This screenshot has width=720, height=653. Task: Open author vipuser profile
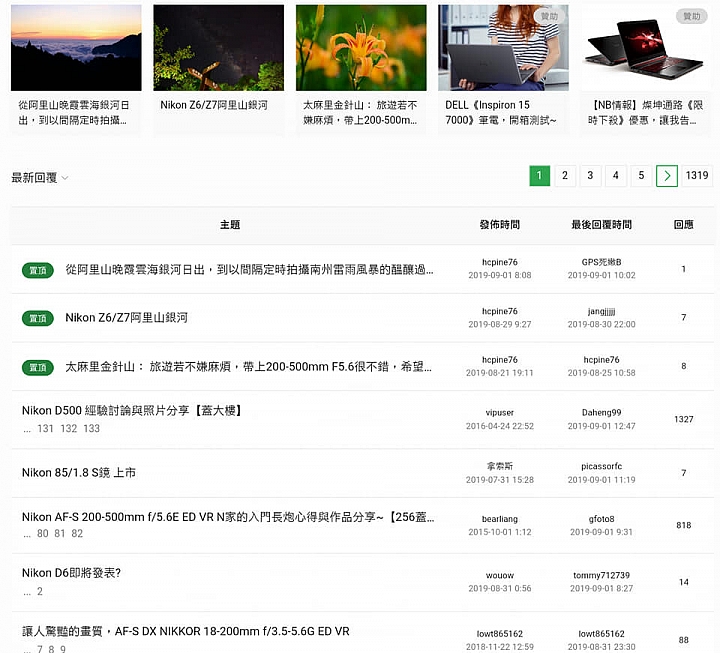(500, 413)
